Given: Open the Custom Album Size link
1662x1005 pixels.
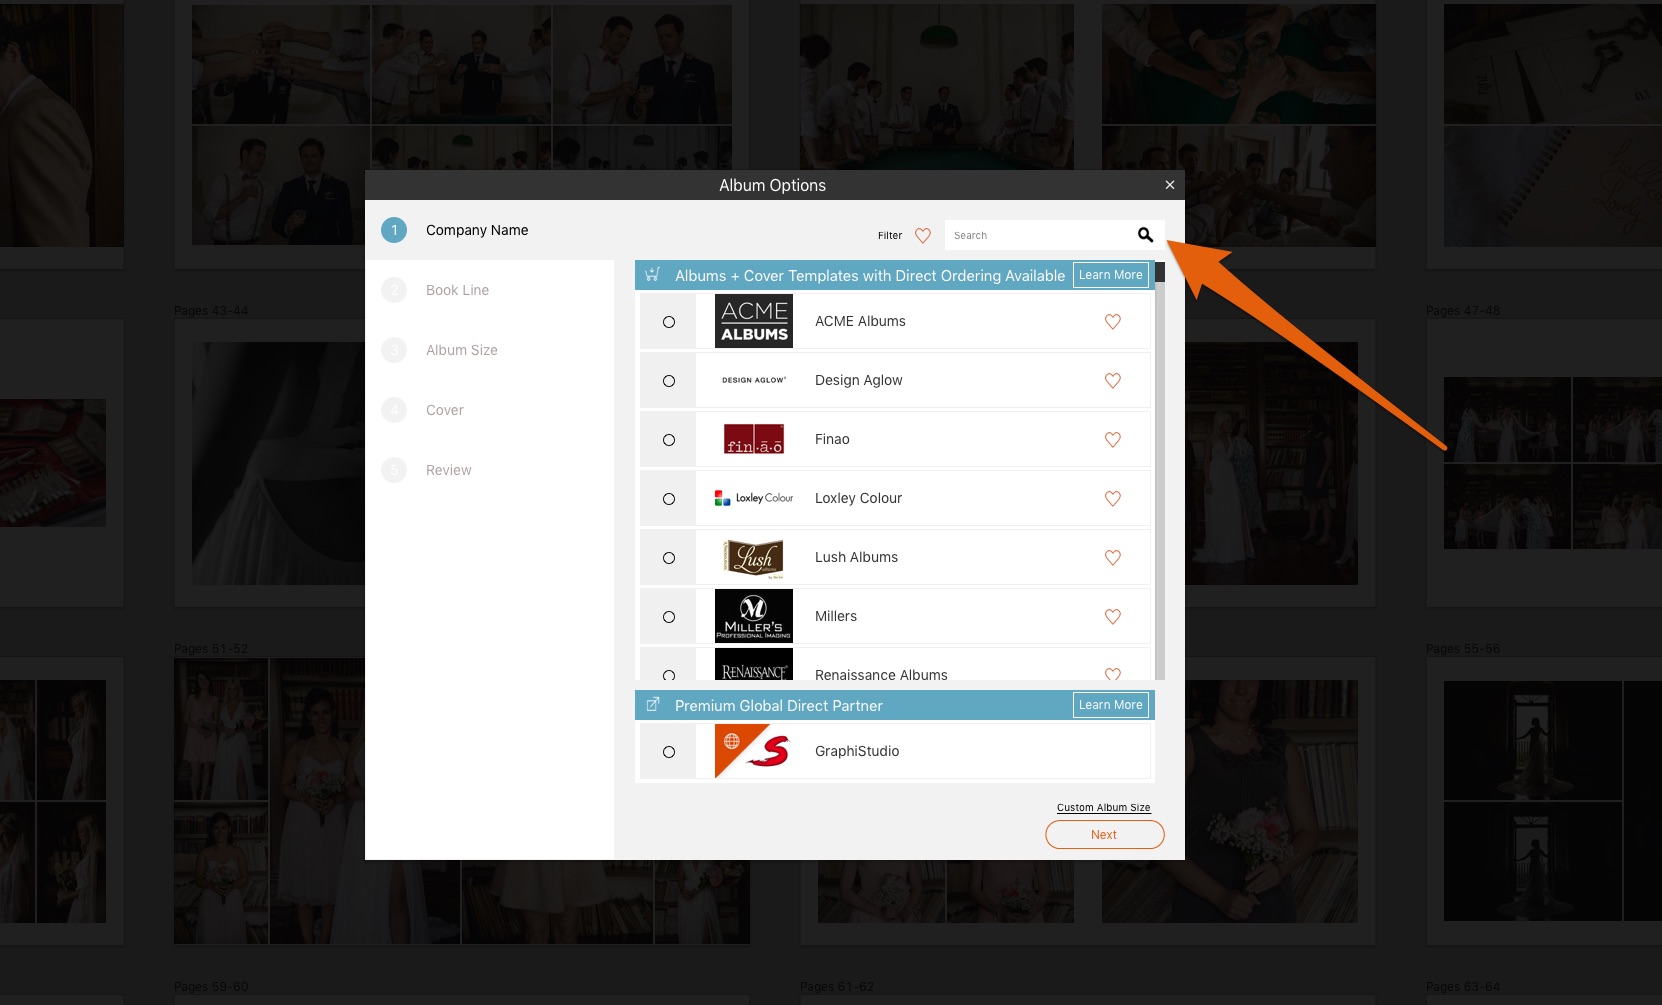Looking at the screenshot, I should pos(1103,808).
